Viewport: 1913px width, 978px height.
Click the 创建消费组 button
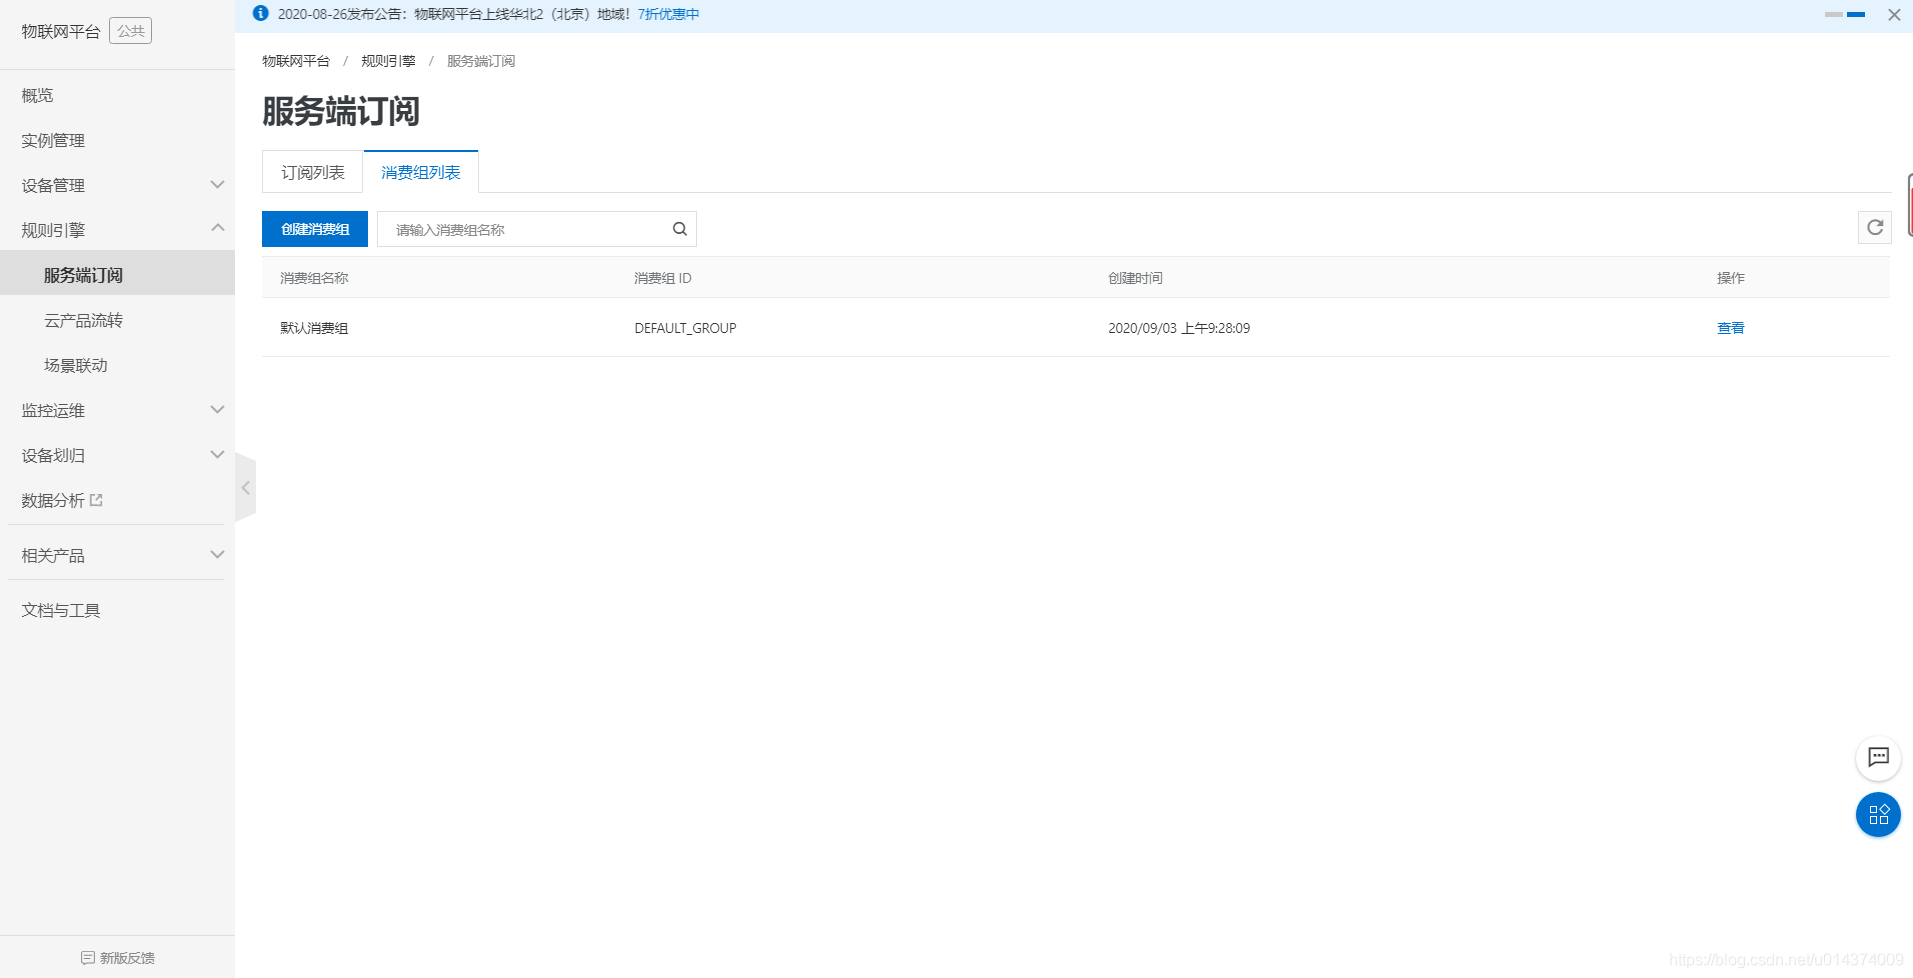[x=315, y=229]
